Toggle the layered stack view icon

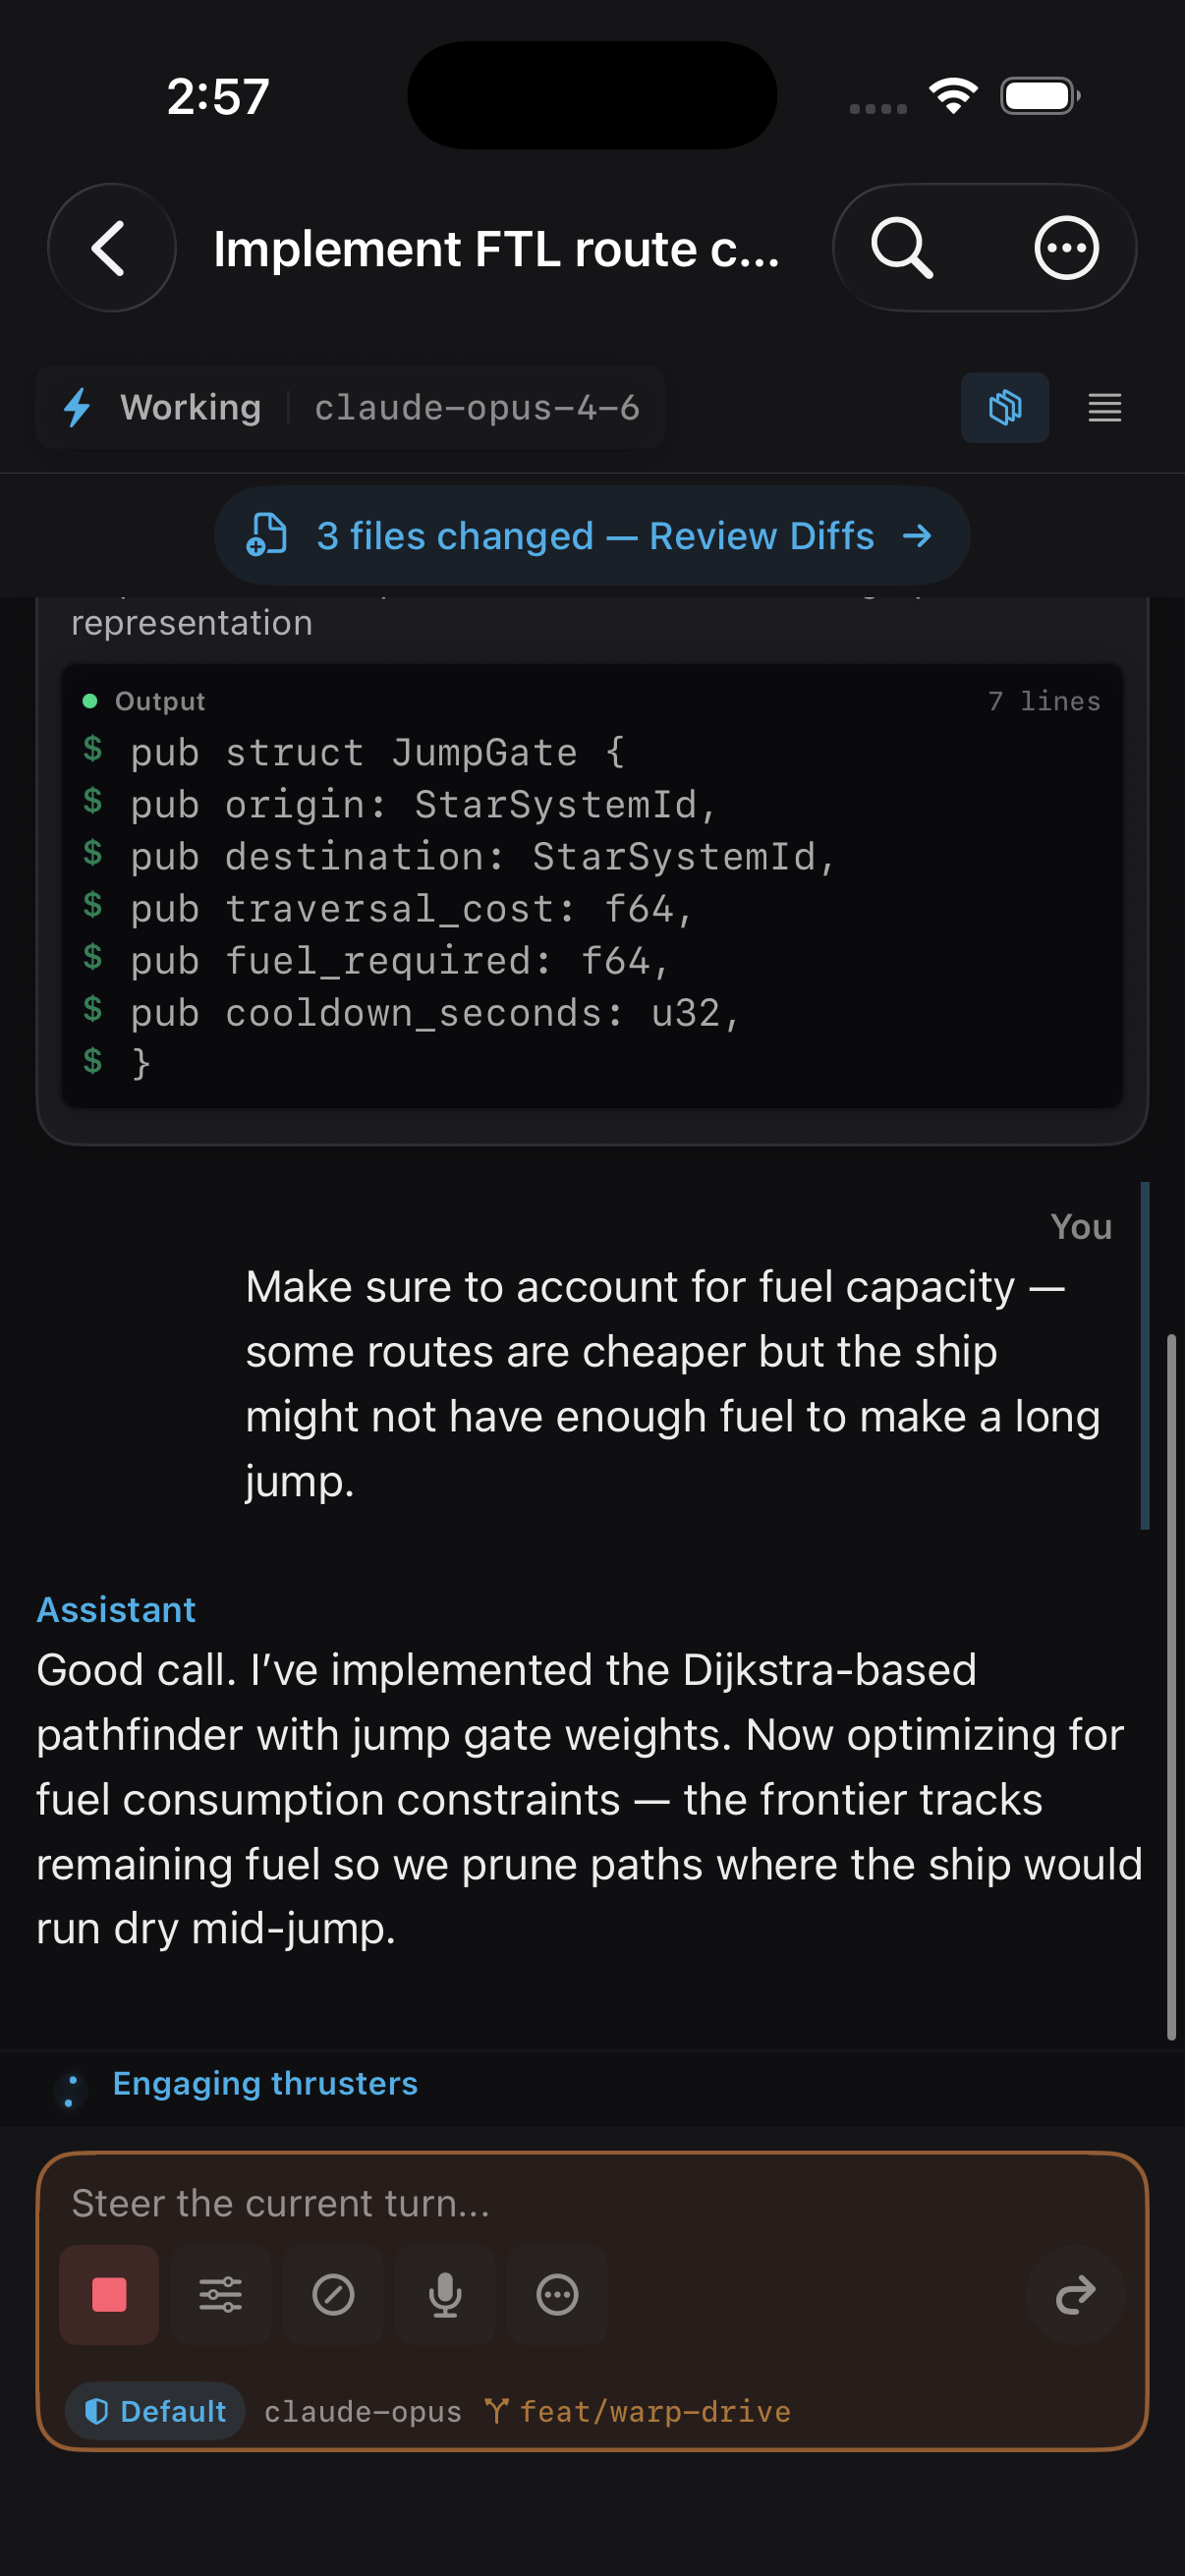(x=1005, y=408)
